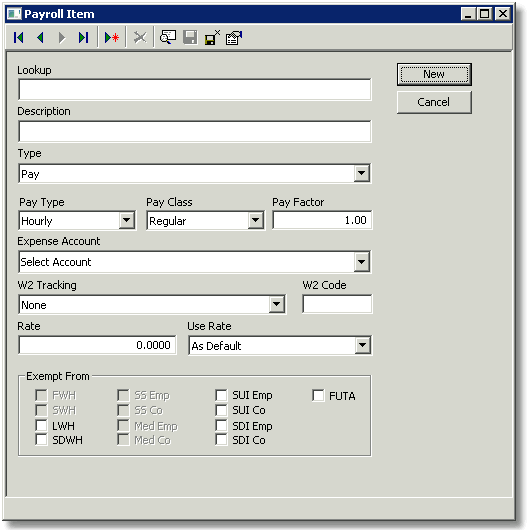This screenshot has height=530, width=529.
Task: Click the New button
Action: (x=434, y=74)
